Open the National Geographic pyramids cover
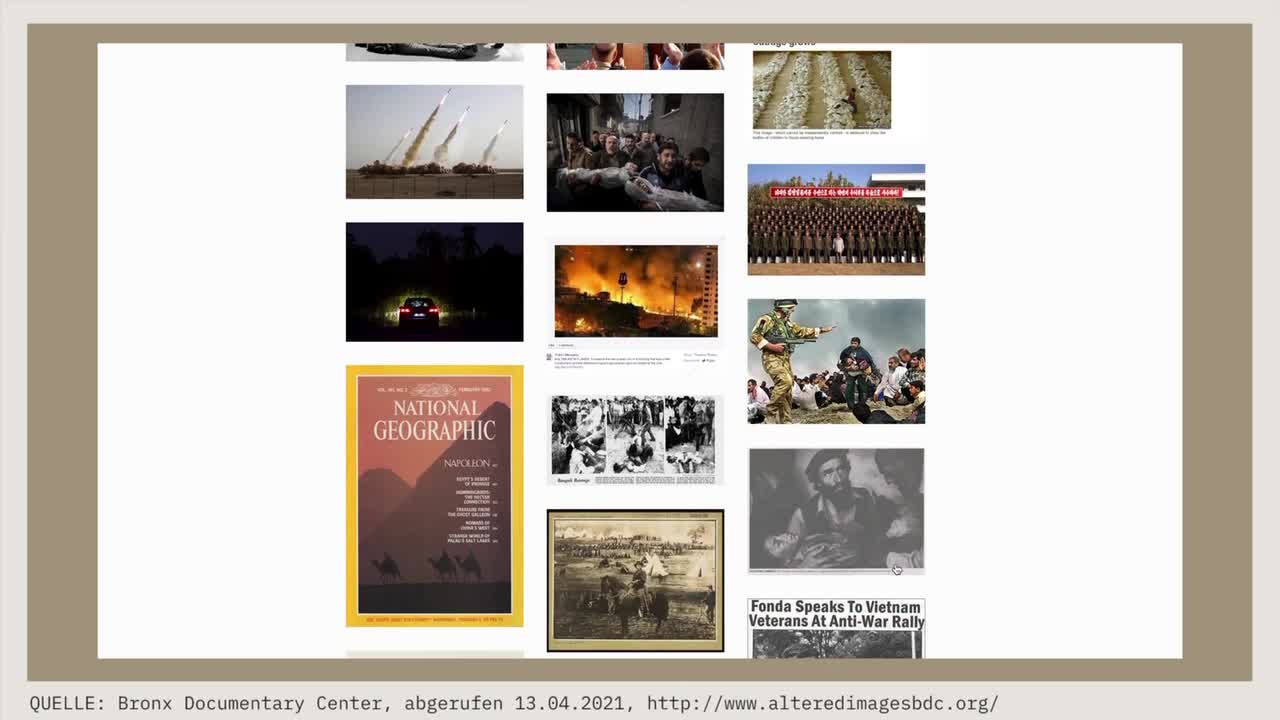1280x720 pixels. pos(434,496)
